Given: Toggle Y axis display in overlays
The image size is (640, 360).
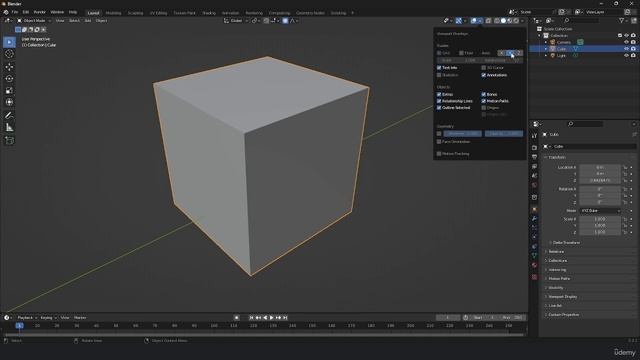Looking at the screenshot, I should [x=510, y=53].
